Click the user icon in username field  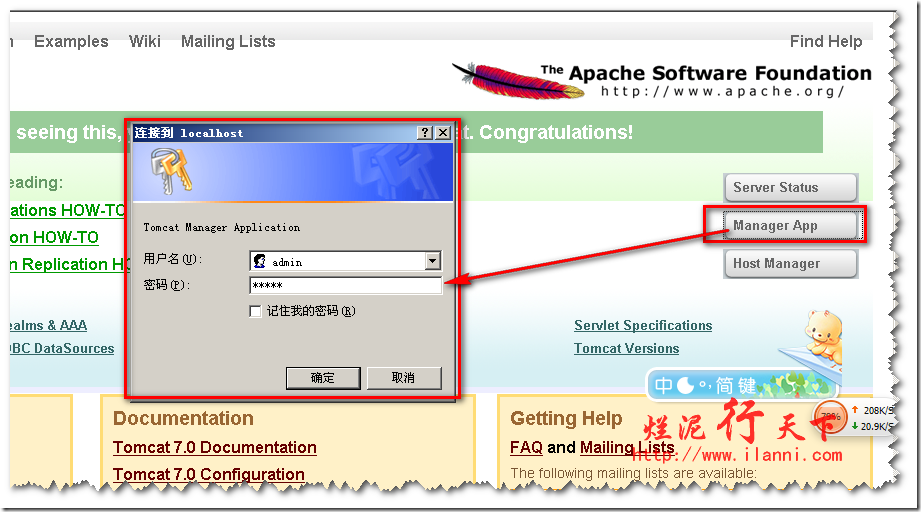[260, 261]
